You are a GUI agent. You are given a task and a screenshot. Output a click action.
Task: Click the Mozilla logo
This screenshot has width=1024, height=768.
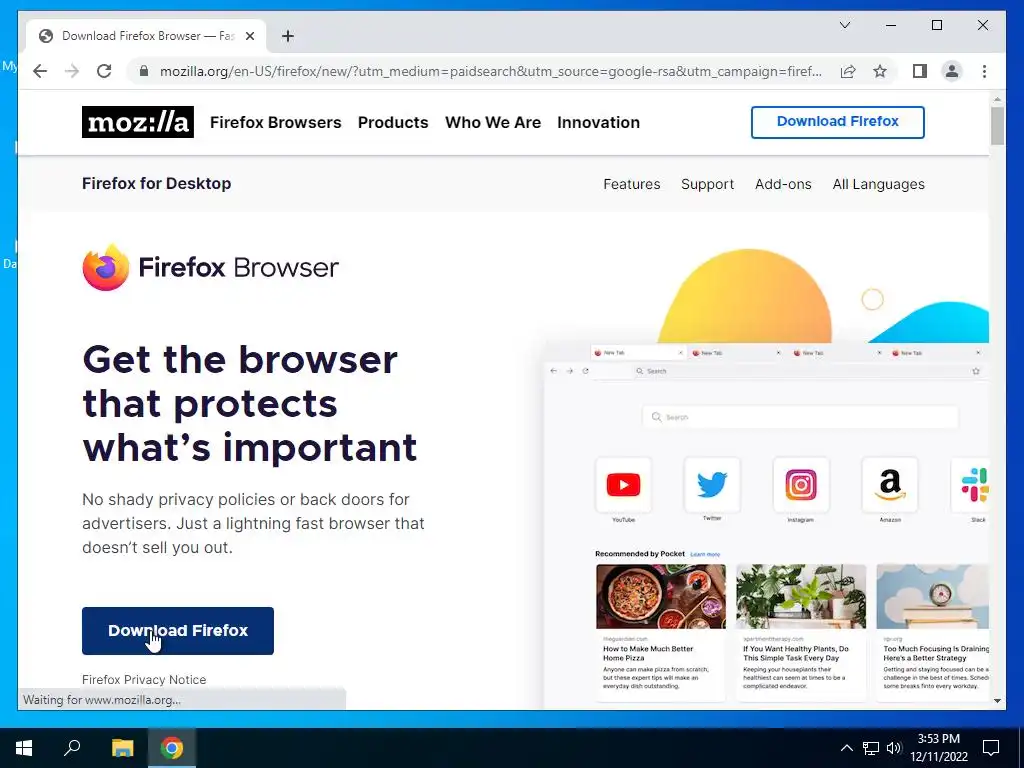tap(138, 122)
